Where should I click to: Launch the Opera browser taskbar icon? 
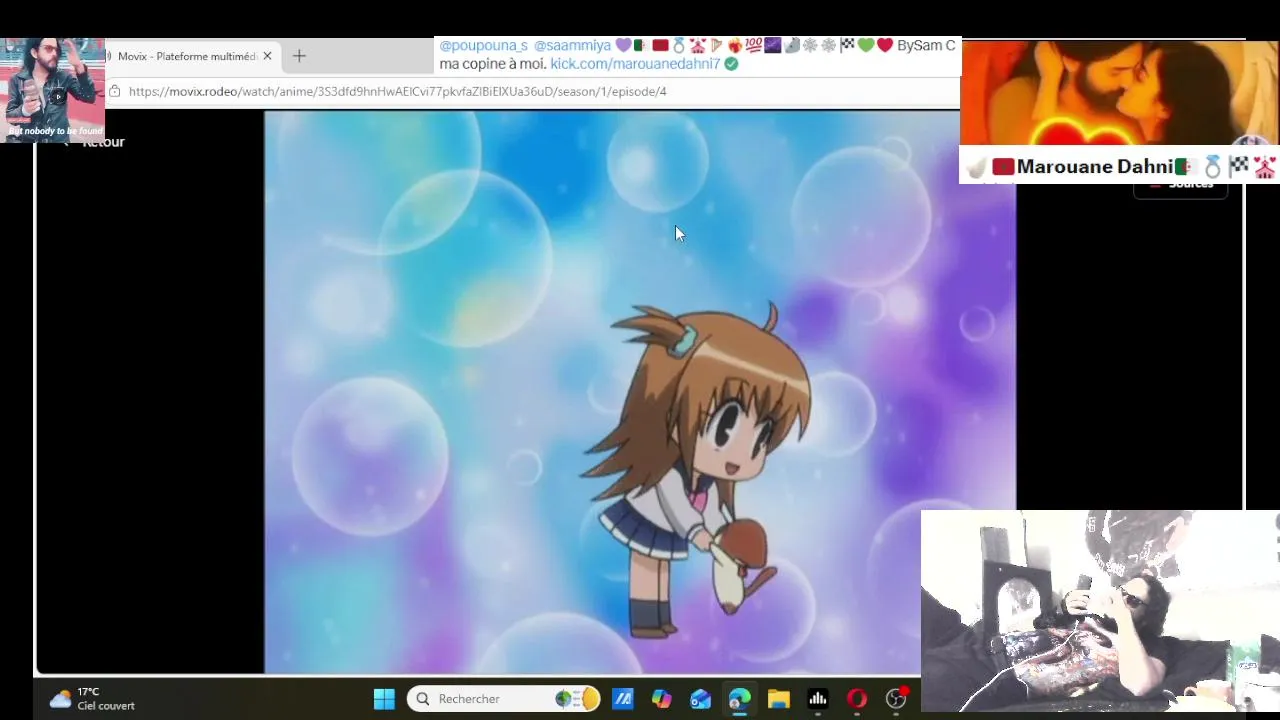tap(857, 699)
